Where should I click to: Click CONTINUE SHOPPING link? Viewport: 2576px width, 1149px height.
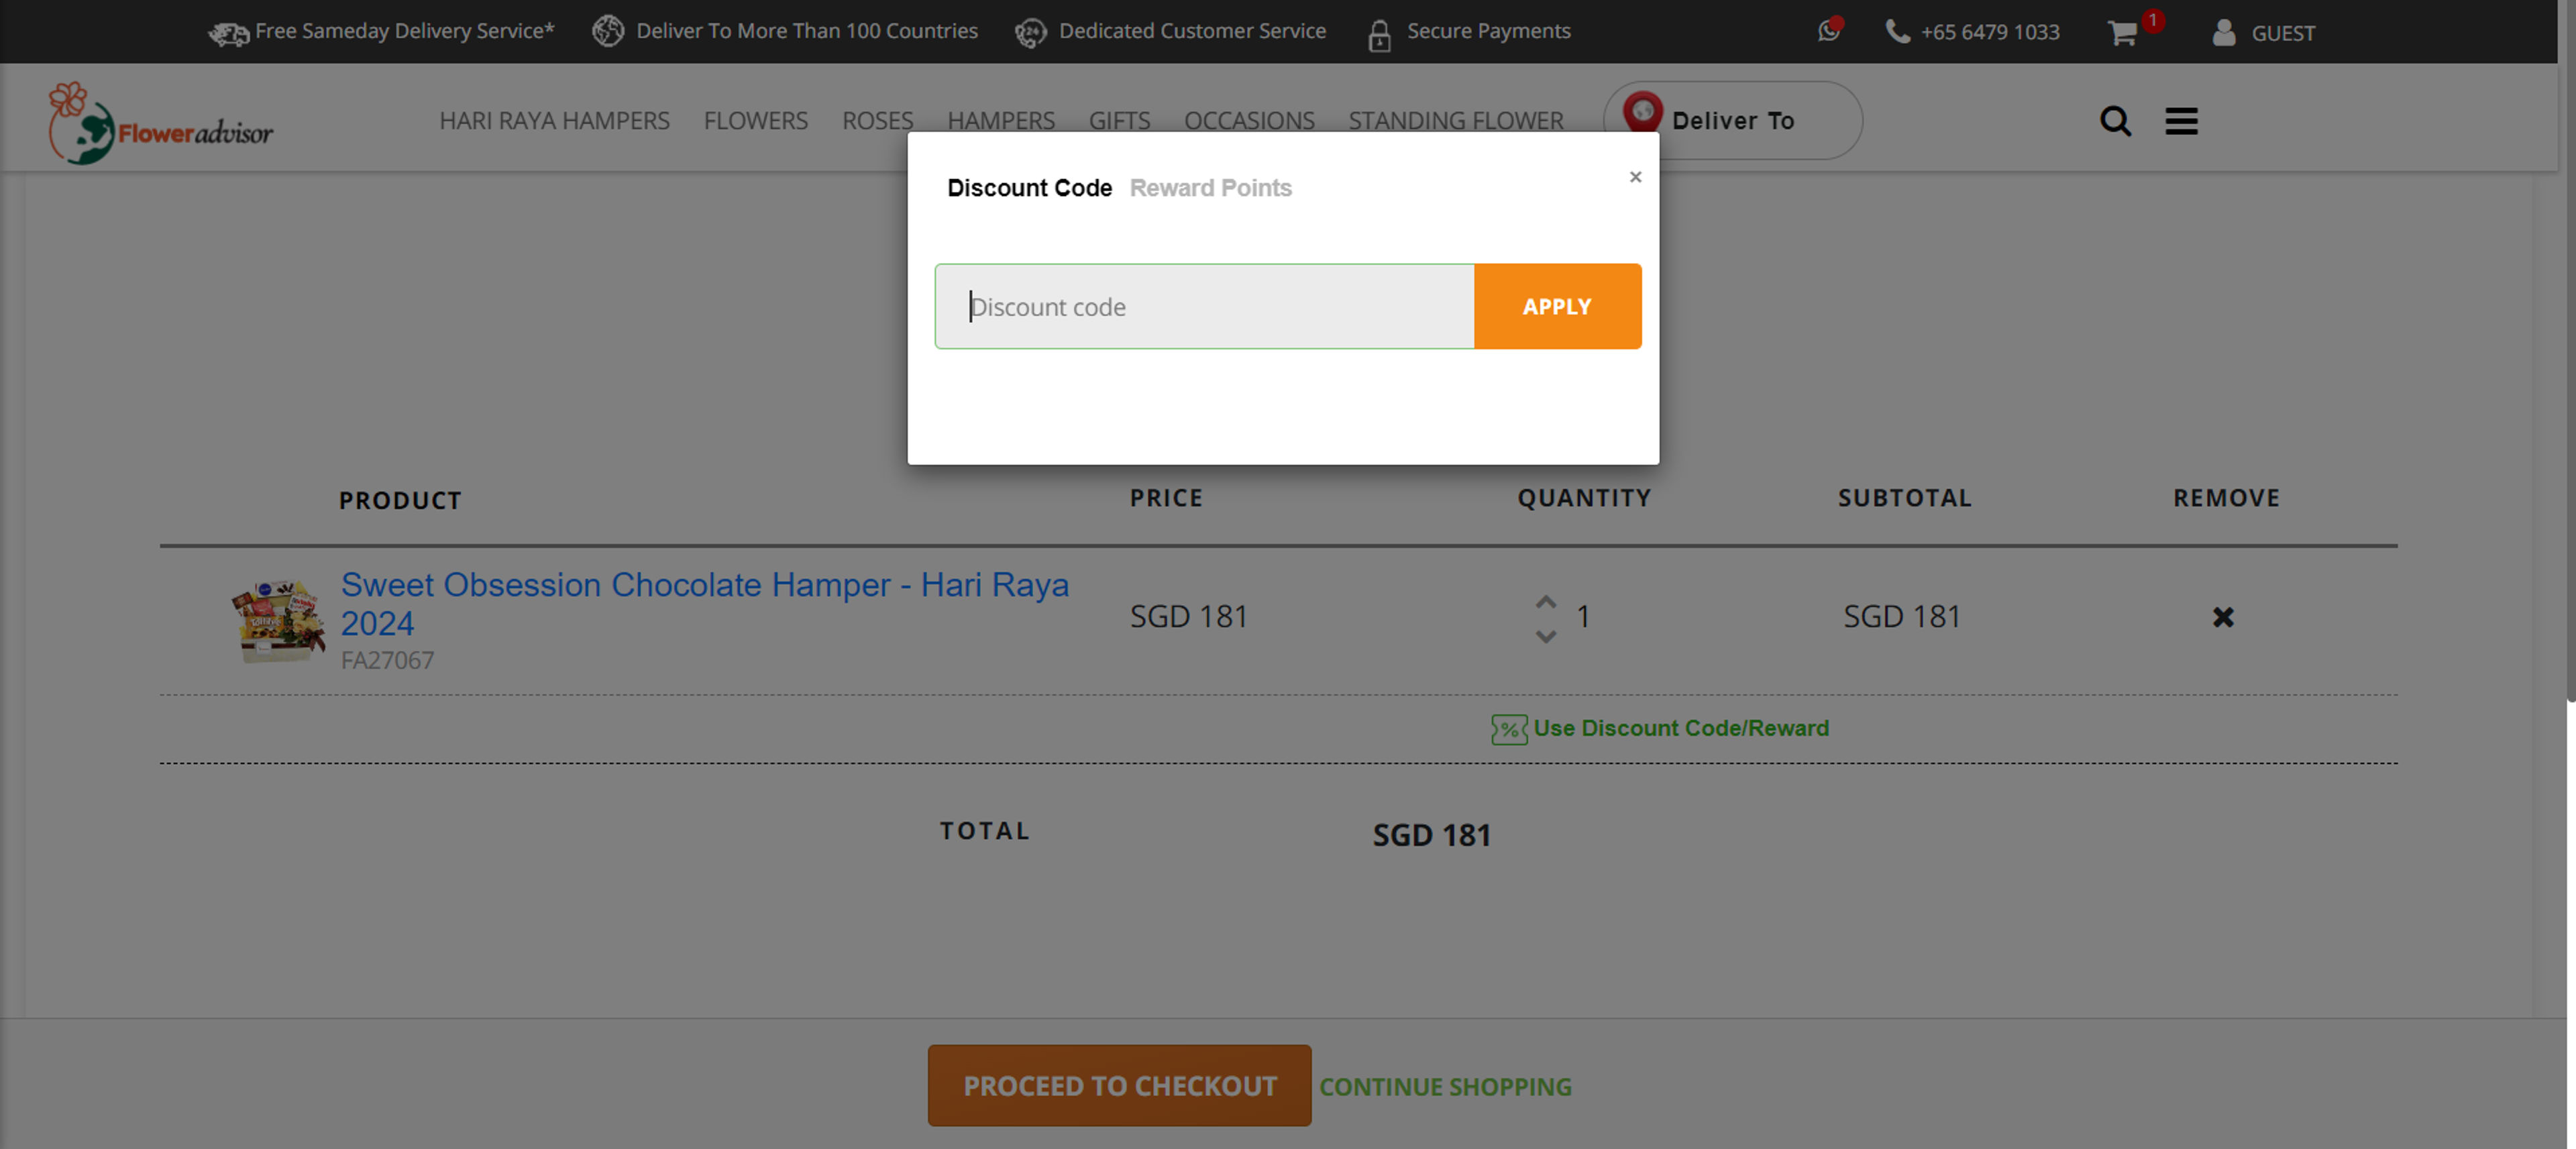(1445, 1086)
